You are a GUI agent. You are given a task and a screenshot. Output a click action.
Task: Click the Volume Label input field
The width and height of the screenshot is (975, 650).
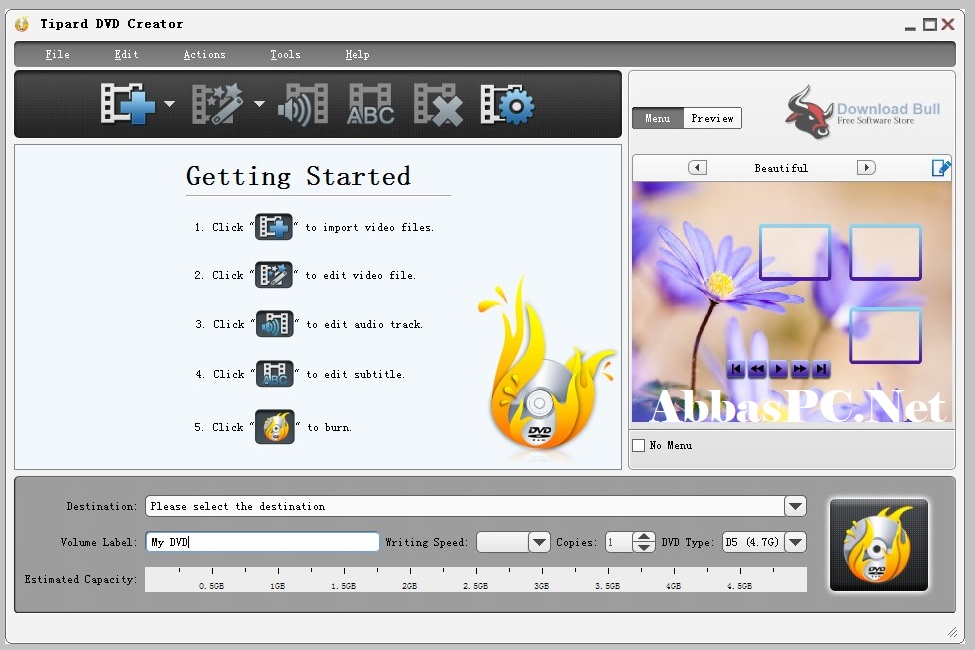(x=262, y=542)
